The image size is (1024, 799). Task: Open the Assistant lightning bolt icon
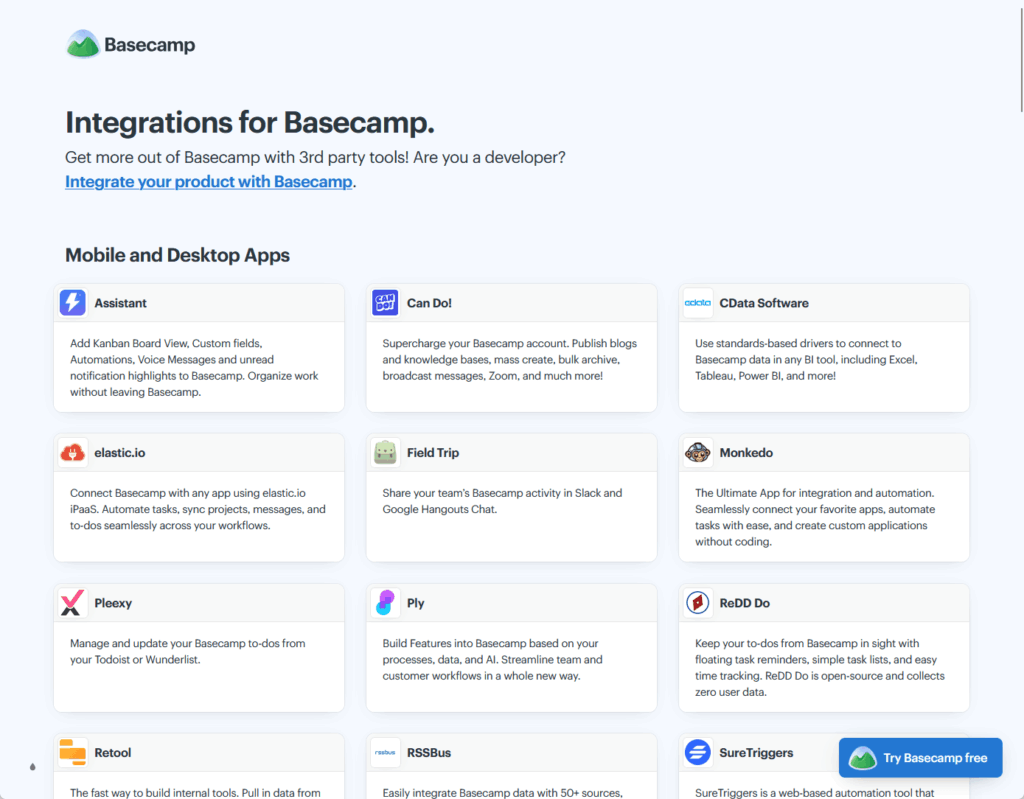pyautogui.click(x=72, y=302)
